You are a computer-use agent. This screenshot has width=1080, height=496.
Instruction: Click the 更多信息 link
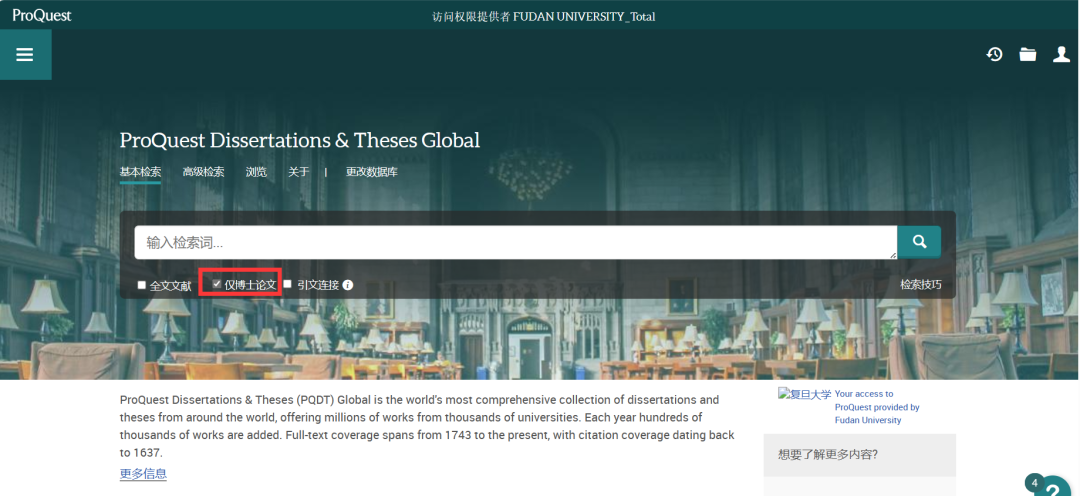[143, 474]
